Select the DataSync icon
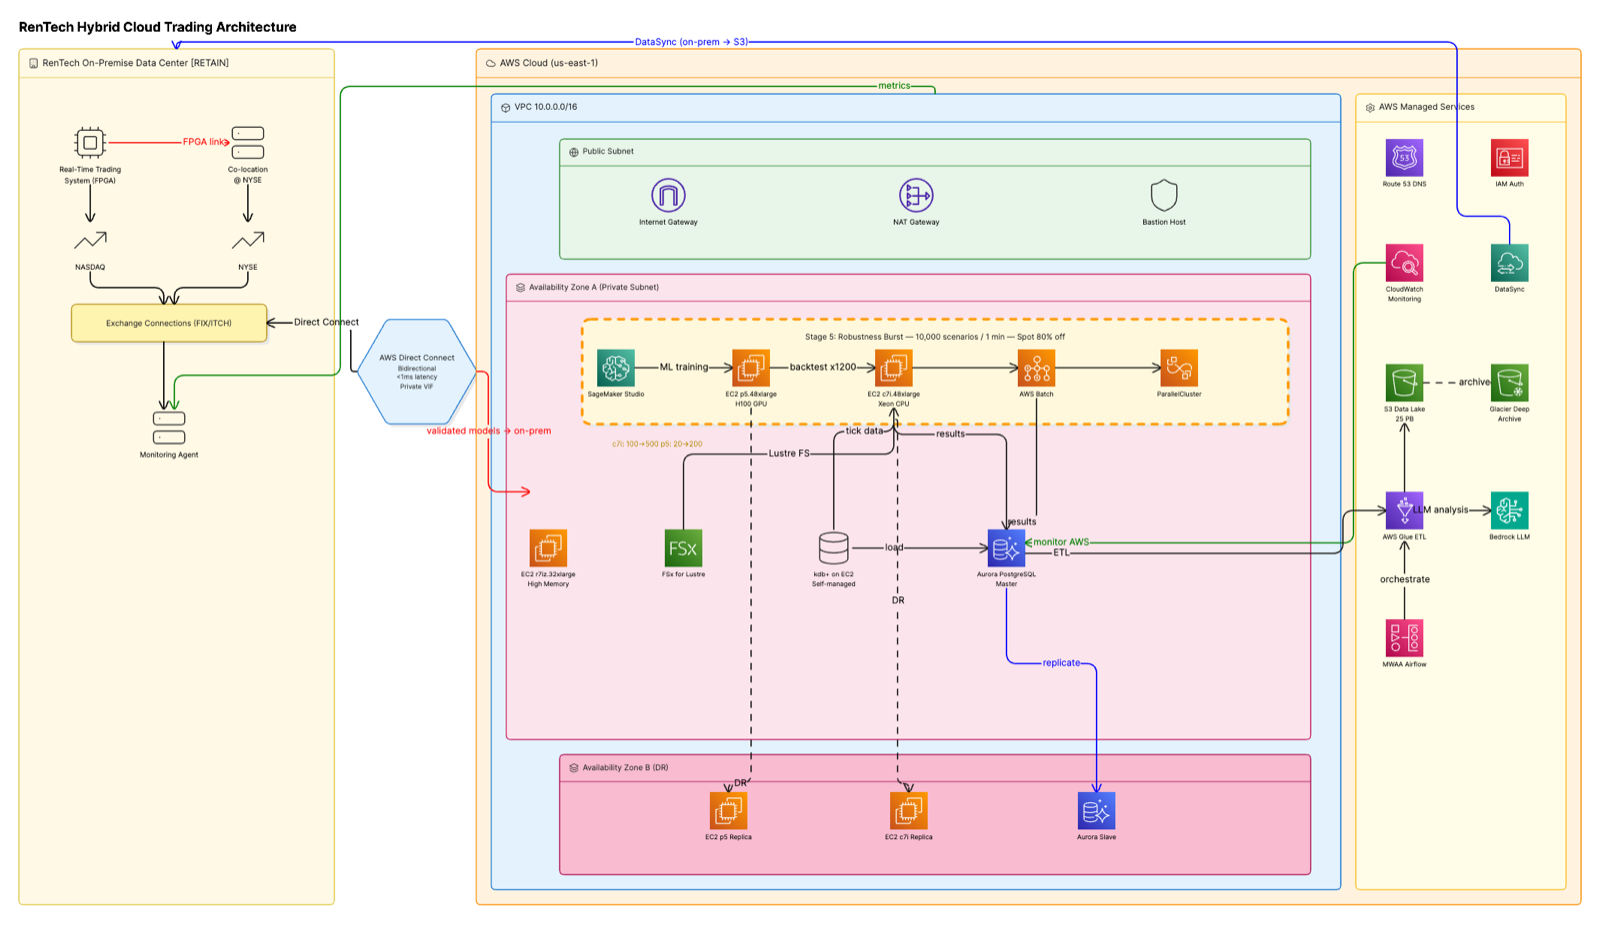This screenshot has width=1600, height=934. pyautogui.click(x=1510, y=263)
